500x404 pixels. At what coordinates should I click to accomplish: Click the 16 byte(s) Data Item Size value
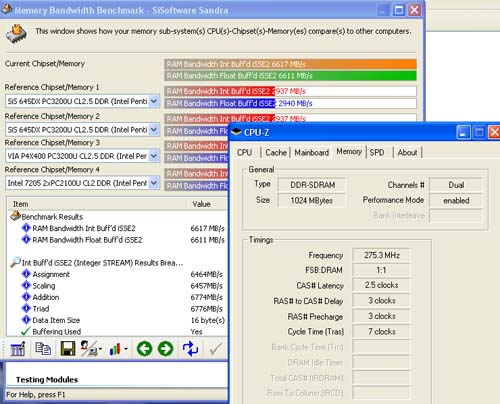[x=208, y=320]
